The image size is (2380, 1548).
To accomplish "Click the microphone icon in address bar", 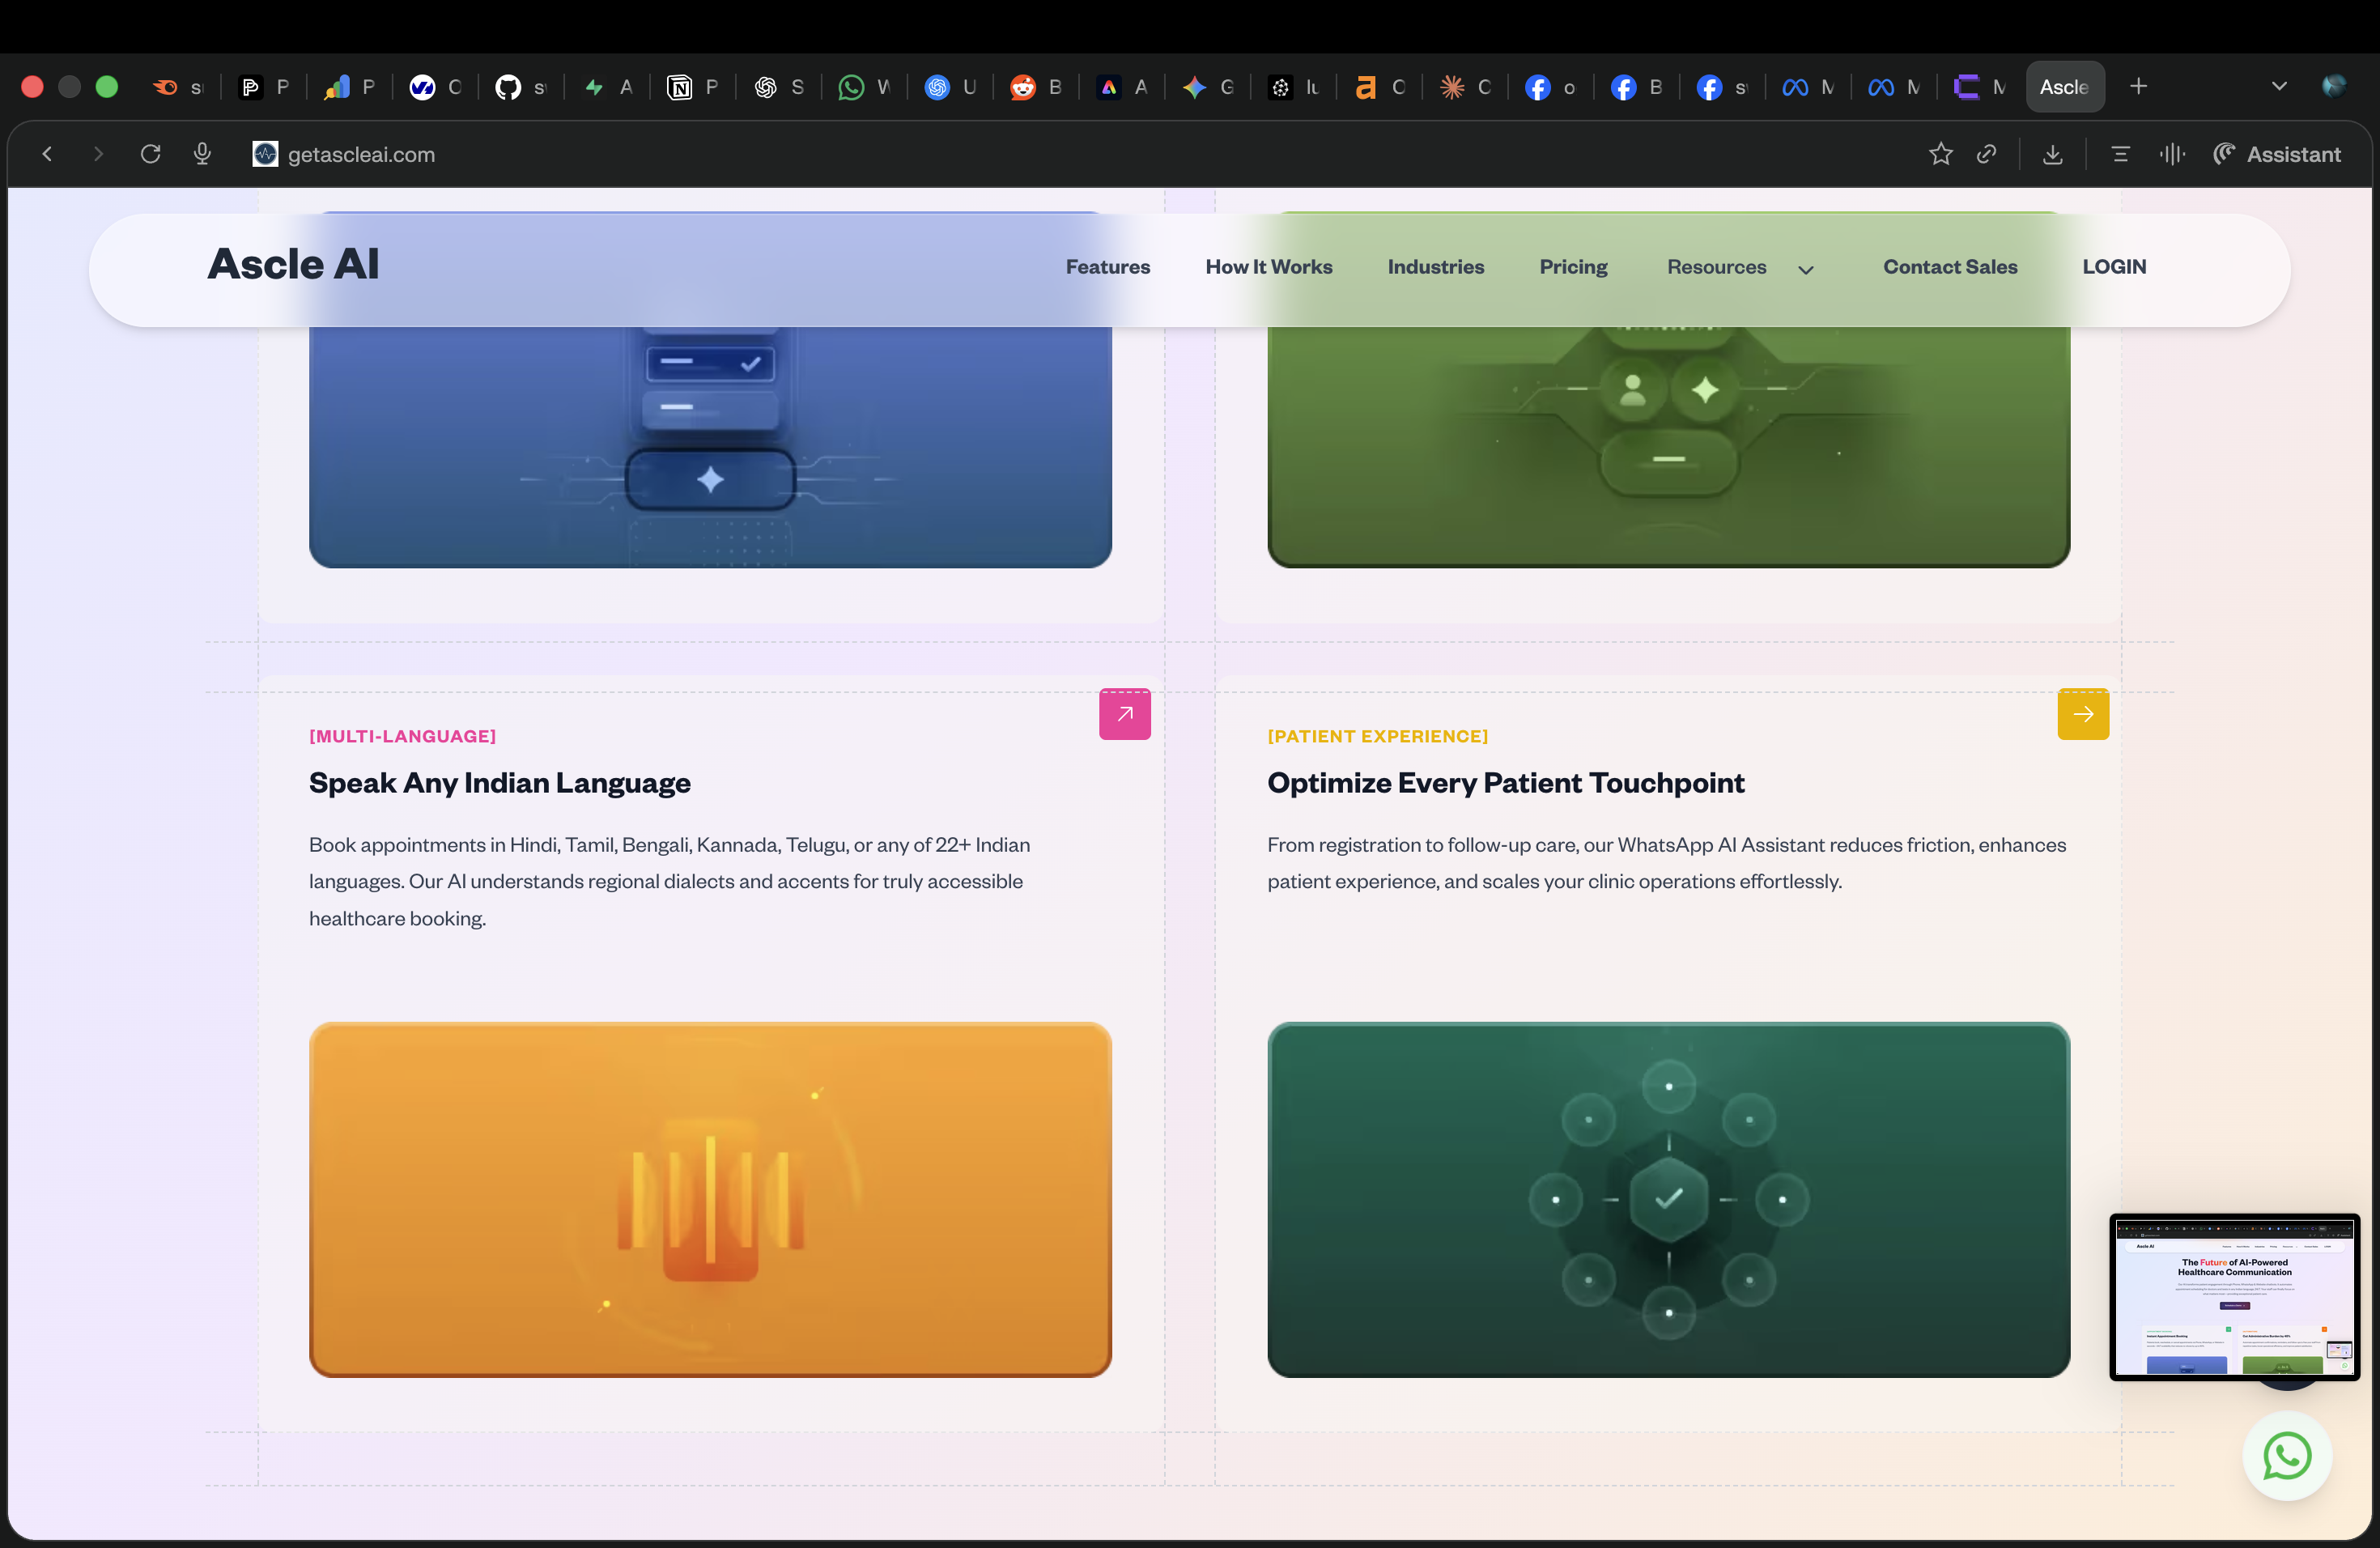I will [x=202, y=154].
